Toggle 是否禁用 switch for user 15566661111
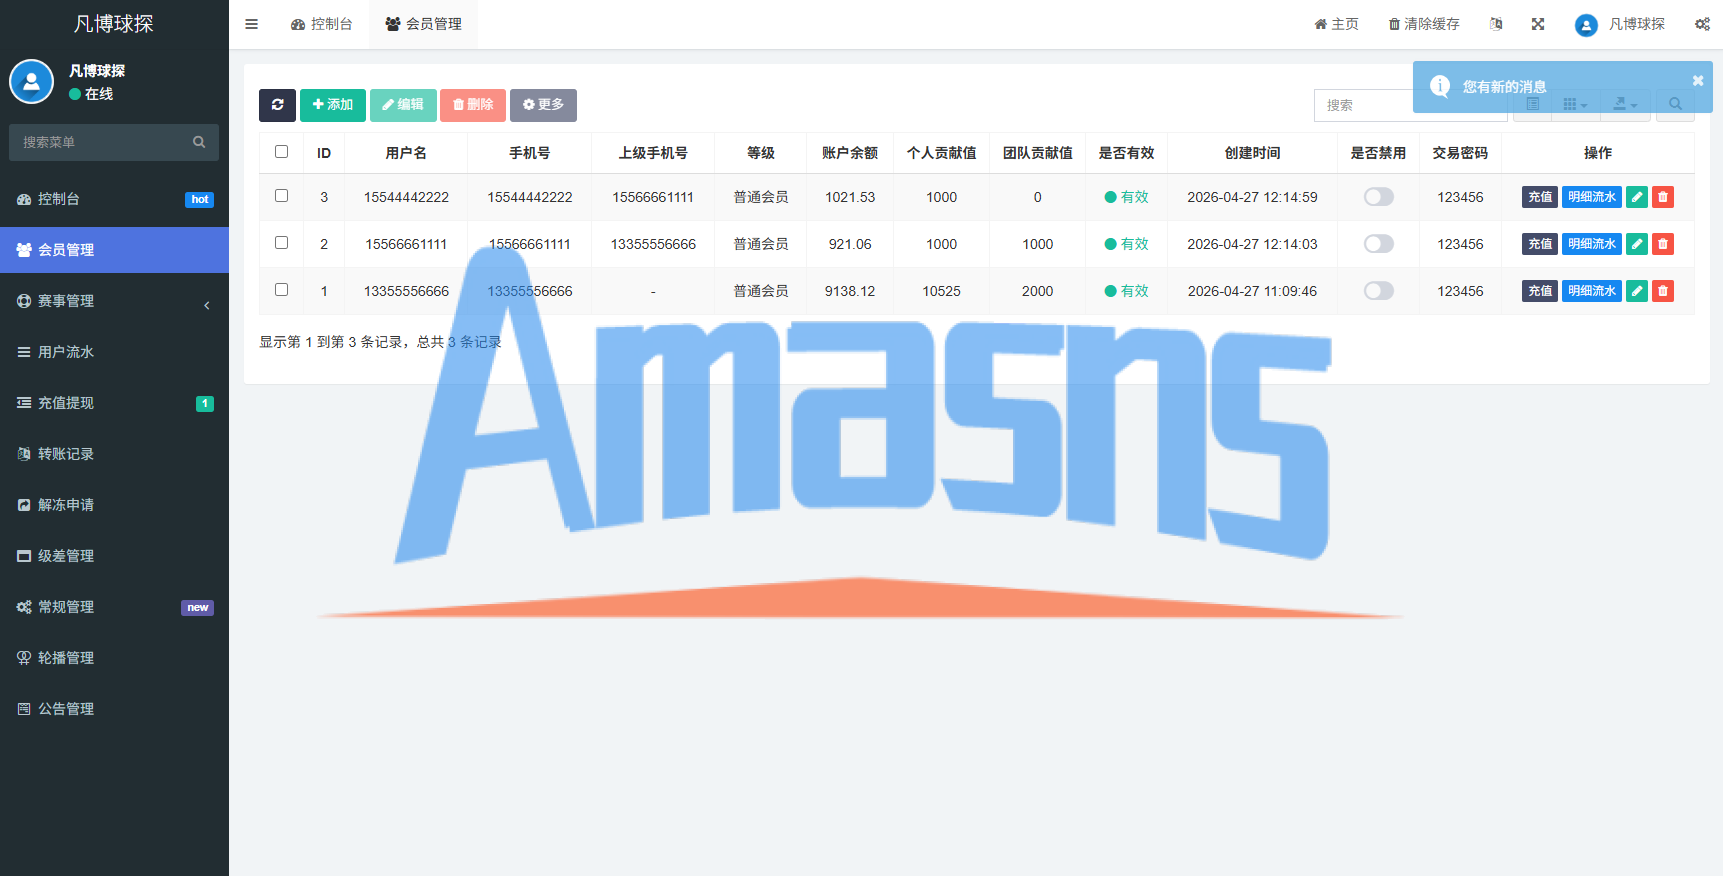 click(1378, 244)
